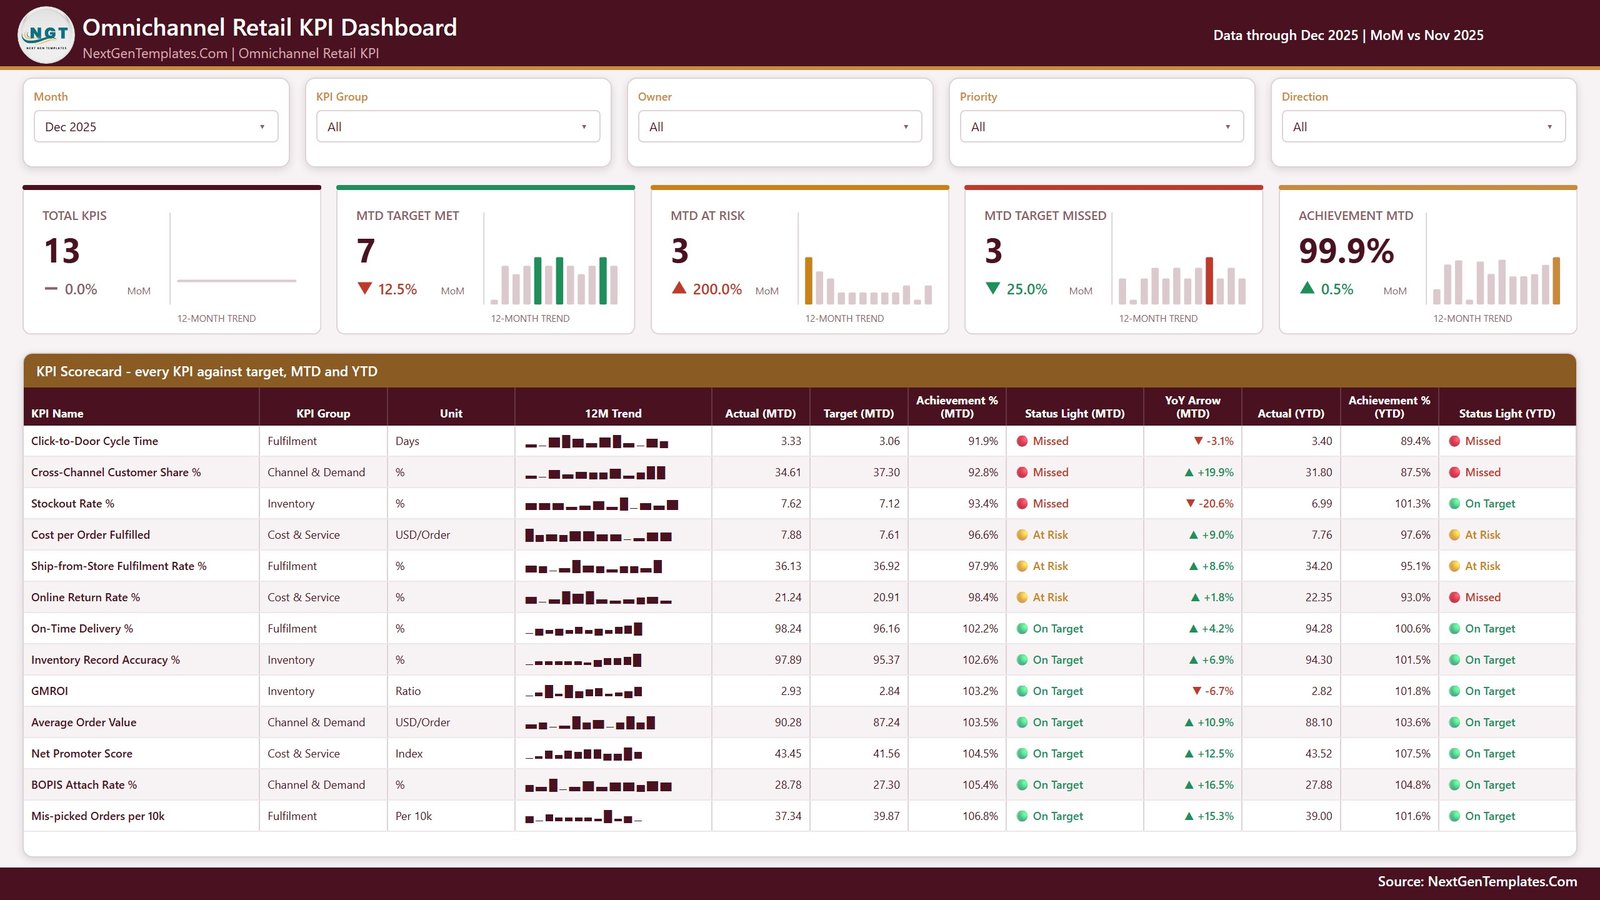Click the red down arrow in MTD Target Met card
The height and width of the screenshot is (900, 1600).
[364, 288]
